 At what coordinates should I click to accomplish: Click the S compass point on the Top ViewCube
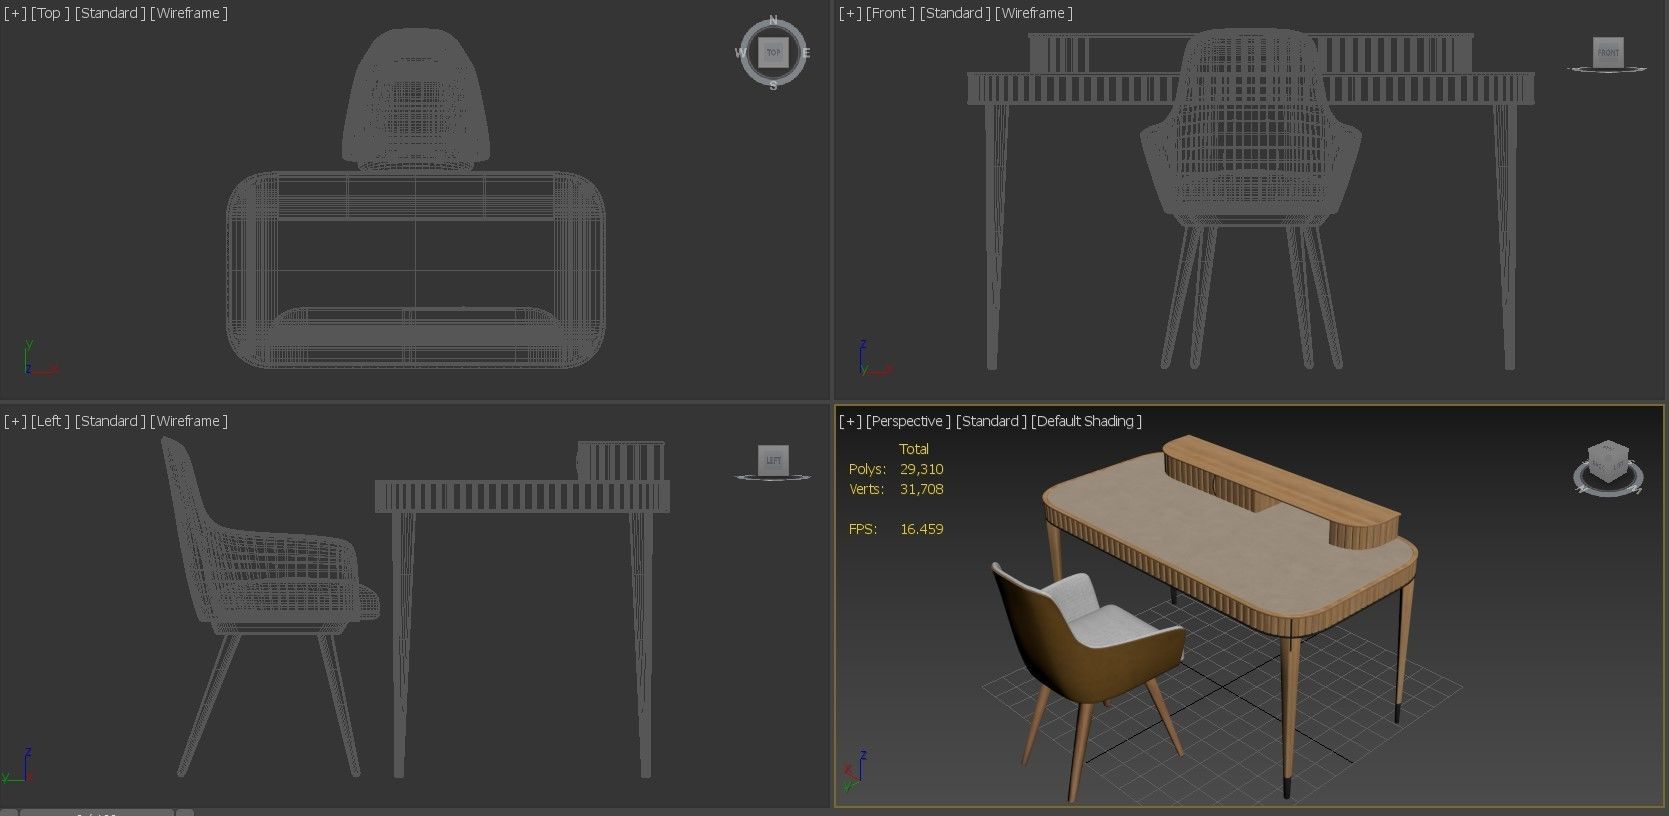pos(773,86)
